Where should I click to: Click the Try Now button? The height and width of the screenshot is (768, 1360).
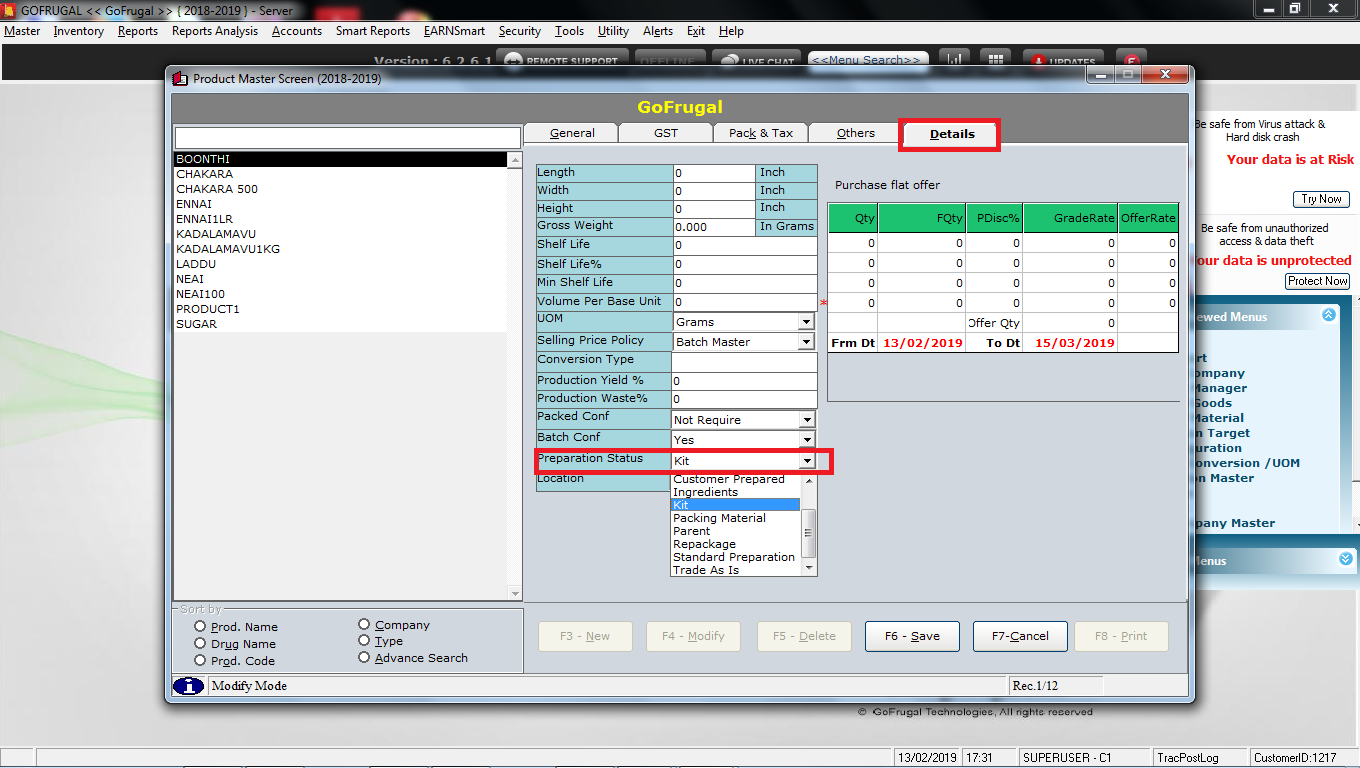point(1322,199)
